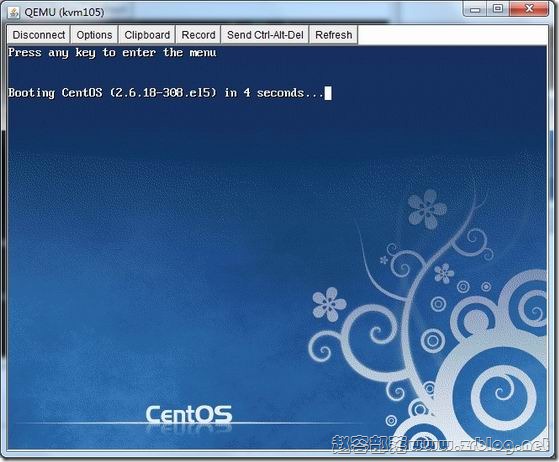The image size is (559, 462).
Task: Maximize the QEMU viewer window
Action: click(x=498, y=9)
